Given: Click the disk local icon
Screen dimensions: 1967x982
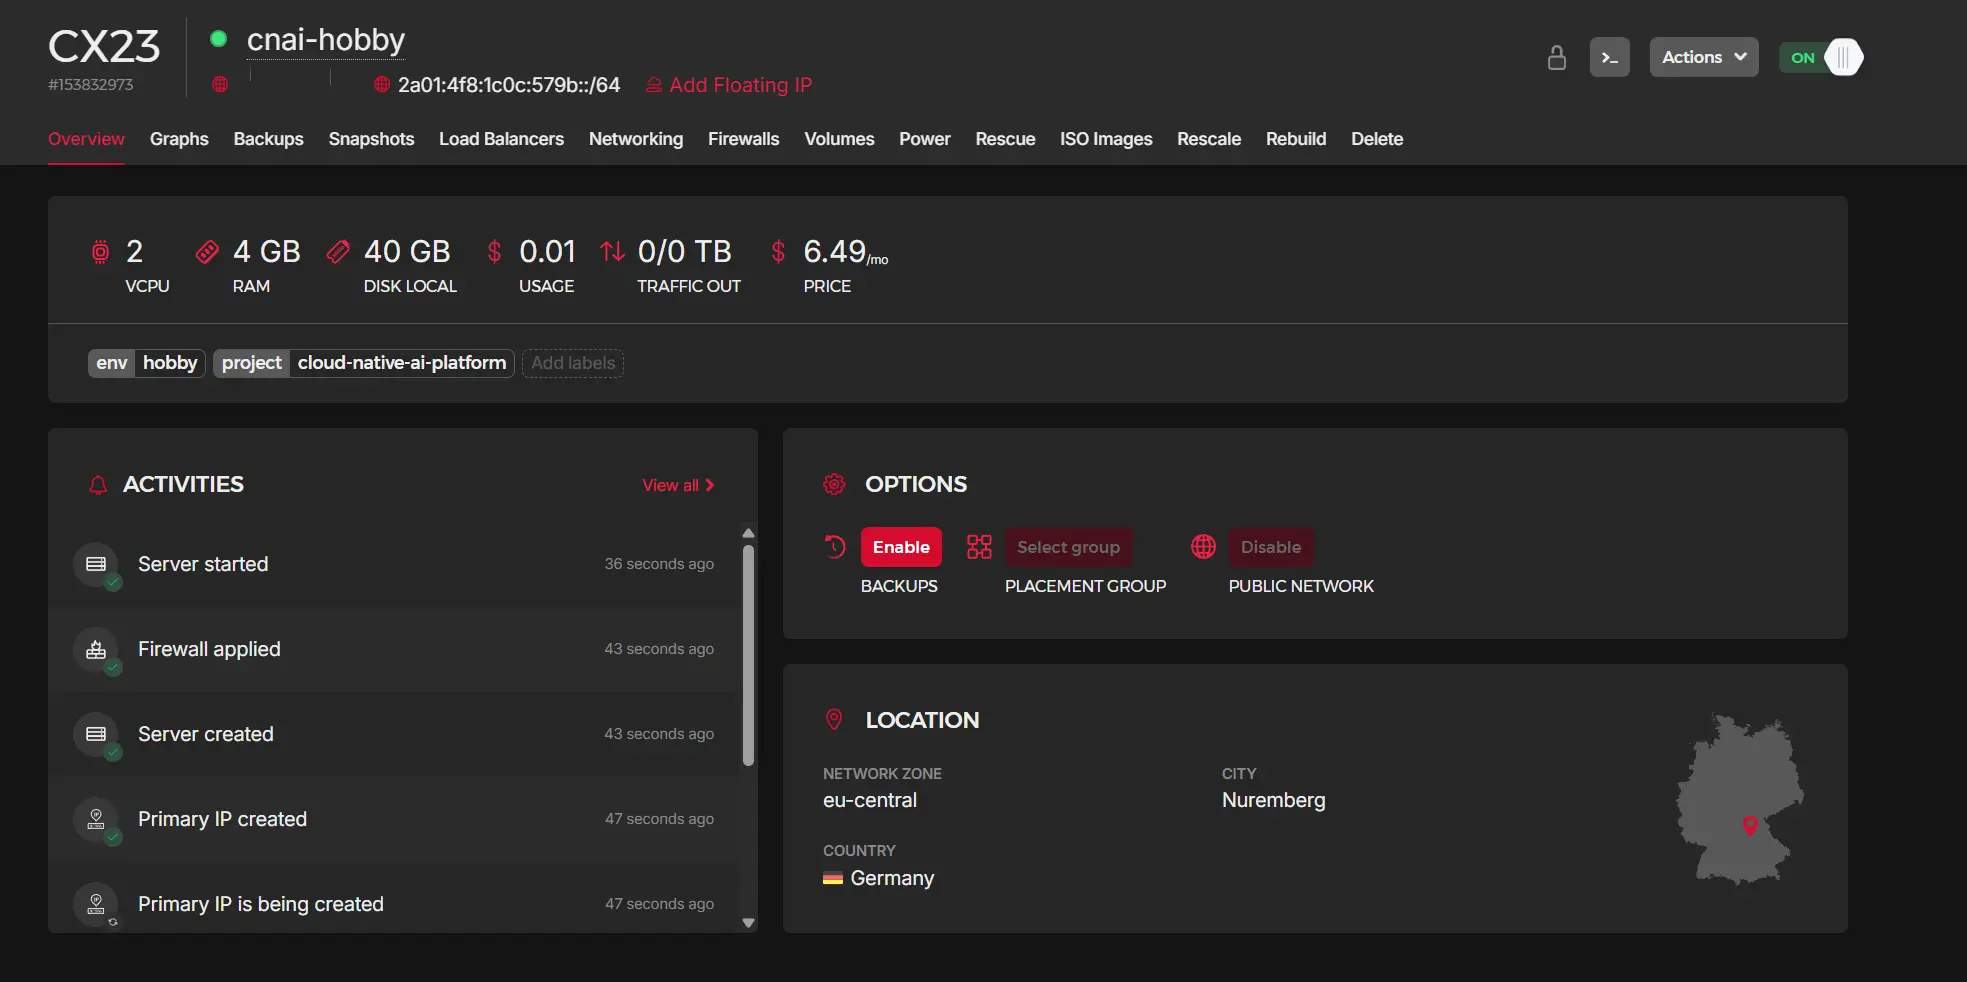Looking at the screenshot, I should [338, 251].
